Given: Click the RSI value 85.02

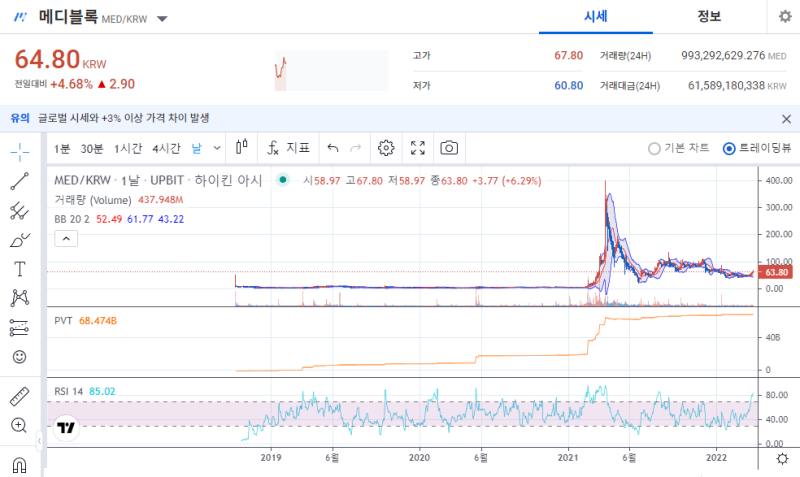Looking at the screenshot, I should (x=102, y=392).
